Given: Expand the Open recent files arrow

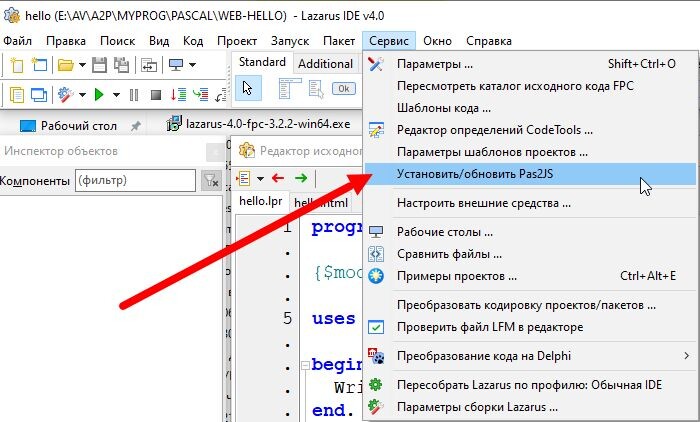Looking at the screenshot, I should [x=83, y=65].
